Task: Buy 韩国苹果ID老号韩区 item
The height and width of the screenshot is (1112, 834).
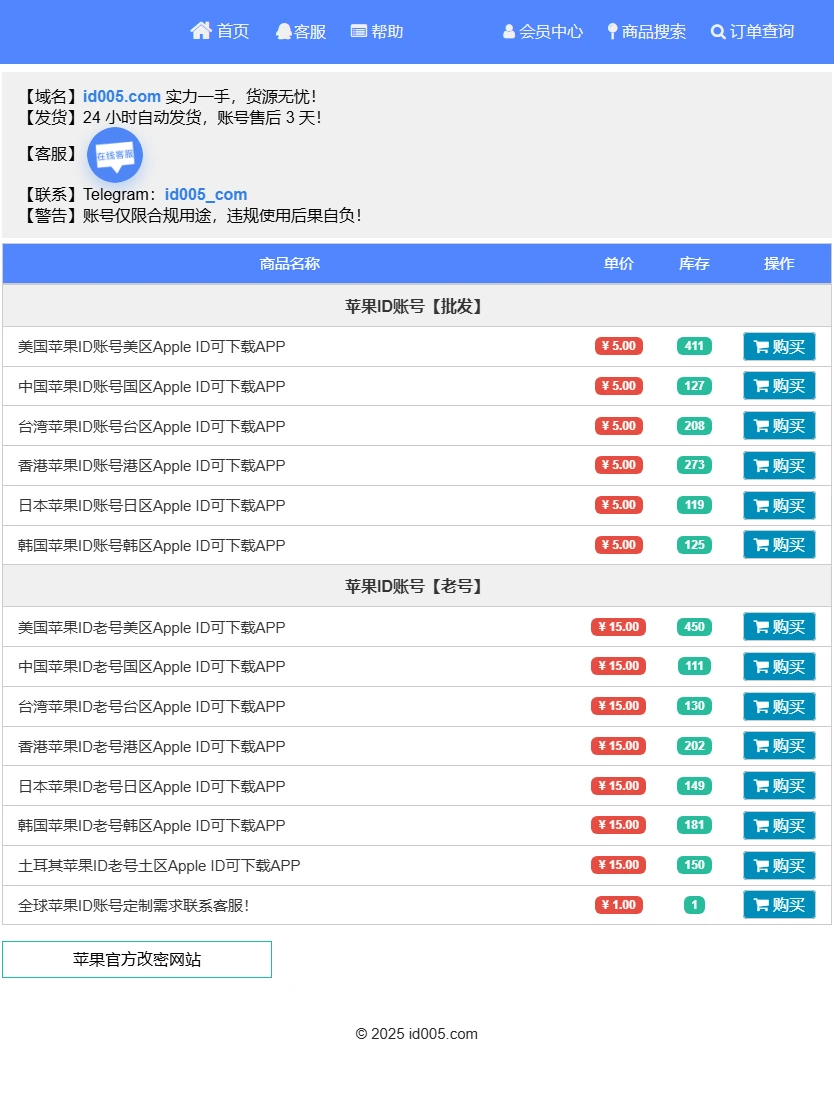Action: click(779, 825)
